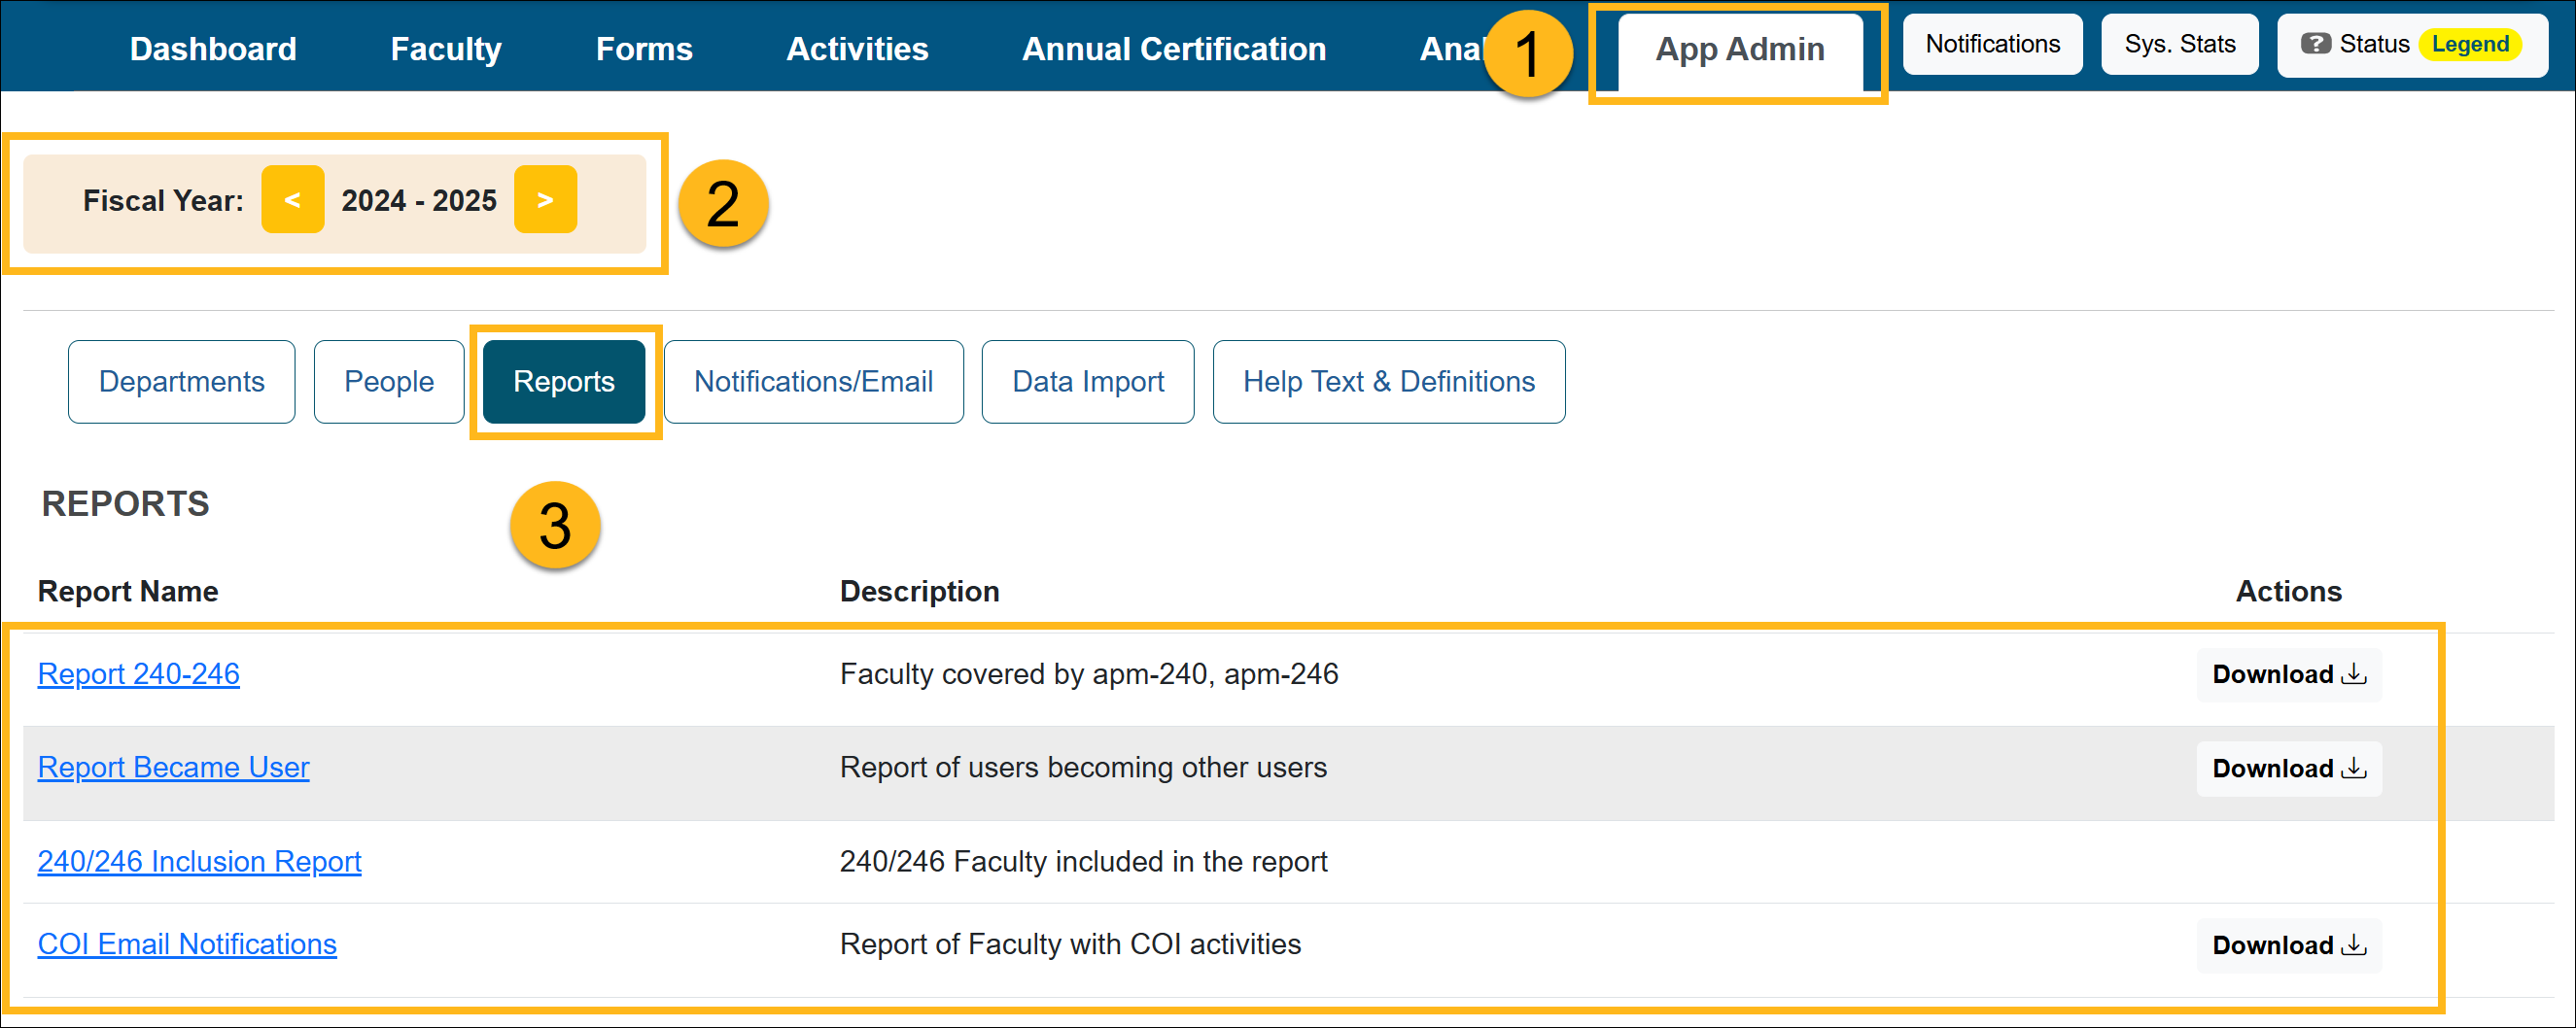Click the Description column header
This screenshot has width=2576, height=1028.
(x=920, y=591)
